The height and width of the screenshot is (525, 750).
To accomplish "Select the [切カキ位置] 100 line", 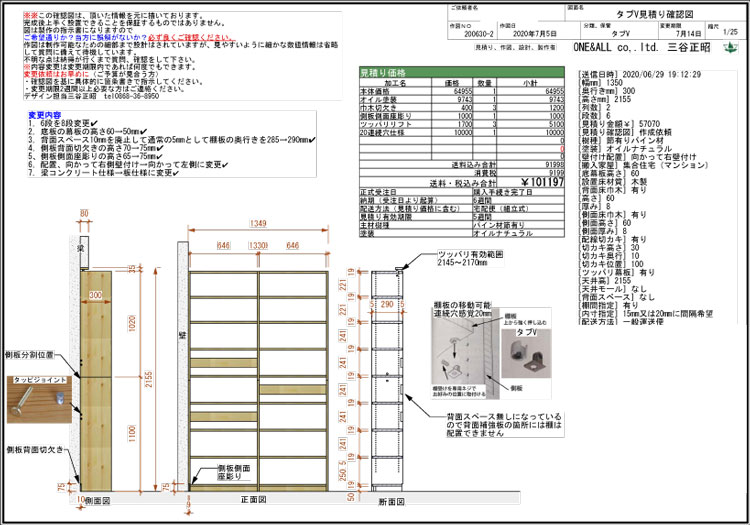I will 611,264.
